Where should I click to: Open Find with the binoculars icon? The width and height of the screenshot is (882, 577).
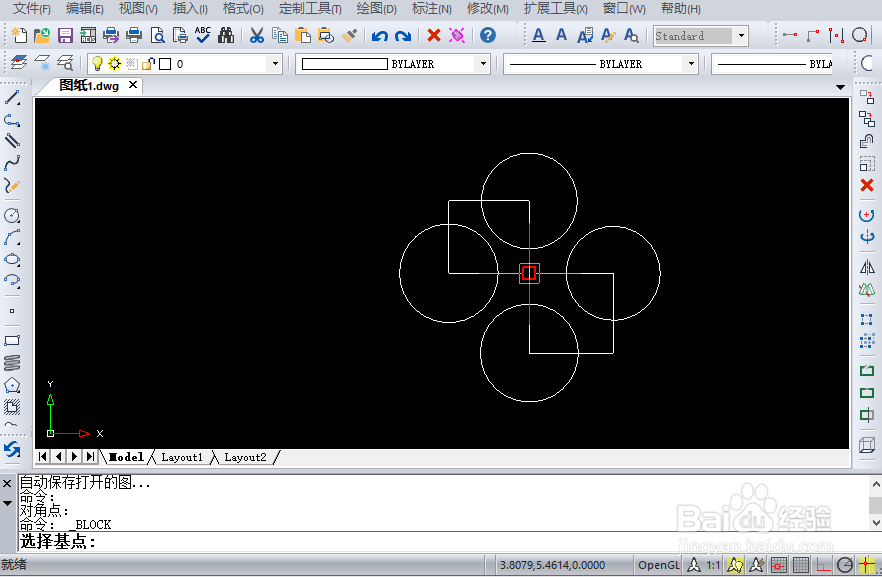(x=226, y=35)
